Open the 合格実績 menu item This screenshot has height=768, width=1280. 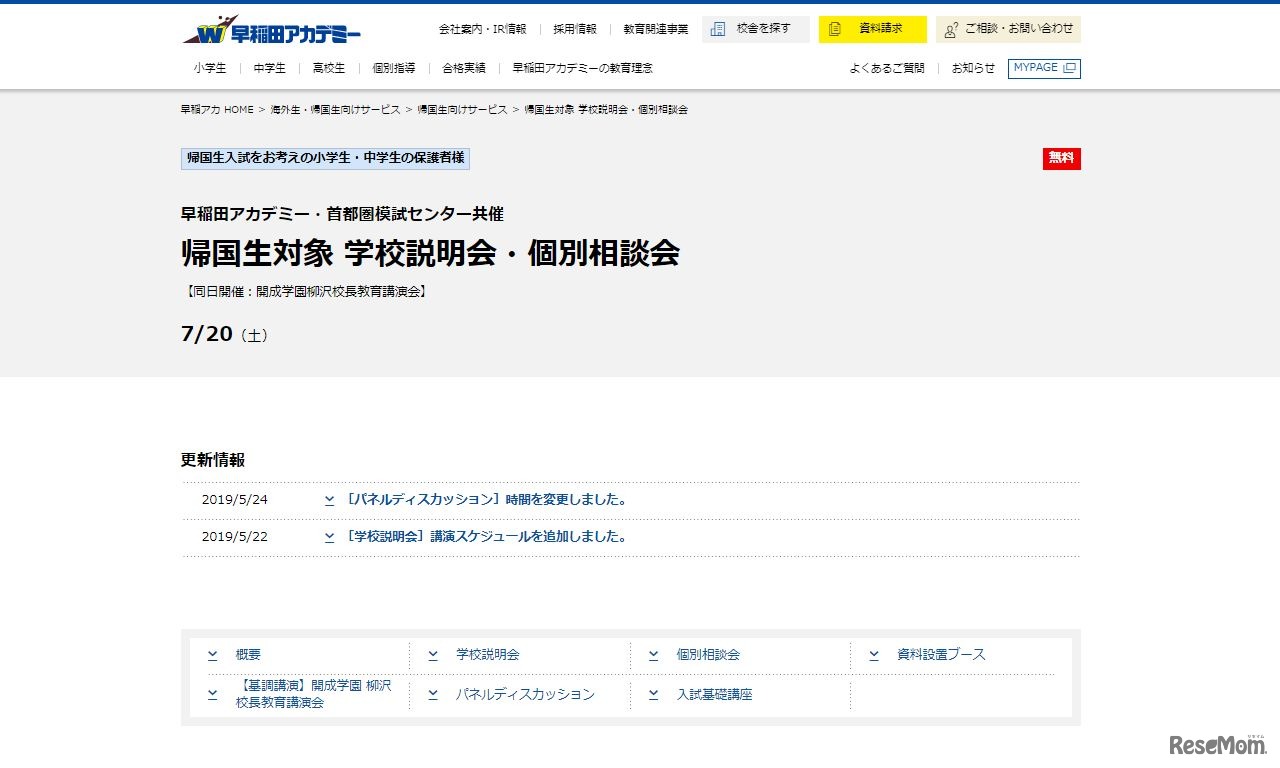pos(464,68)
